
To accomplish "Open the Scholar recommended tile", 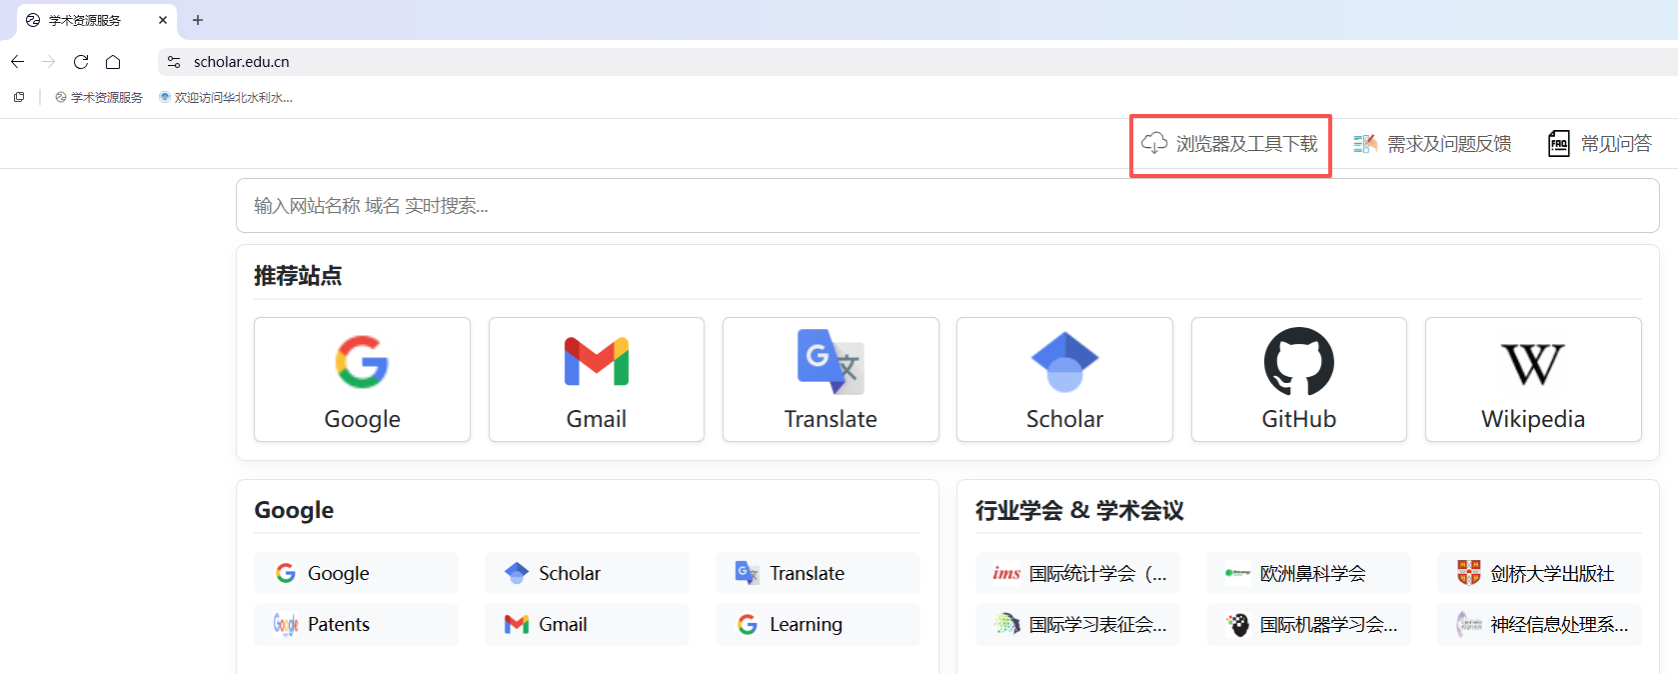I will (x=1064, y=379).
